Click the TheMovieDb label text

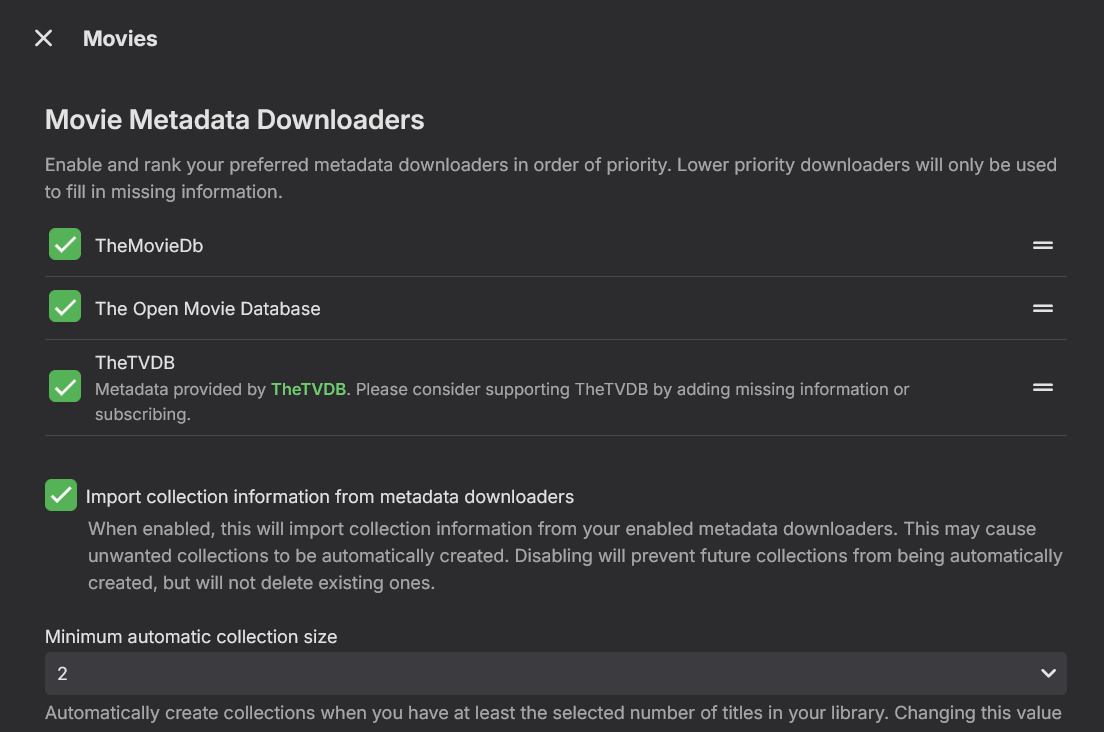tap(149, 246)
